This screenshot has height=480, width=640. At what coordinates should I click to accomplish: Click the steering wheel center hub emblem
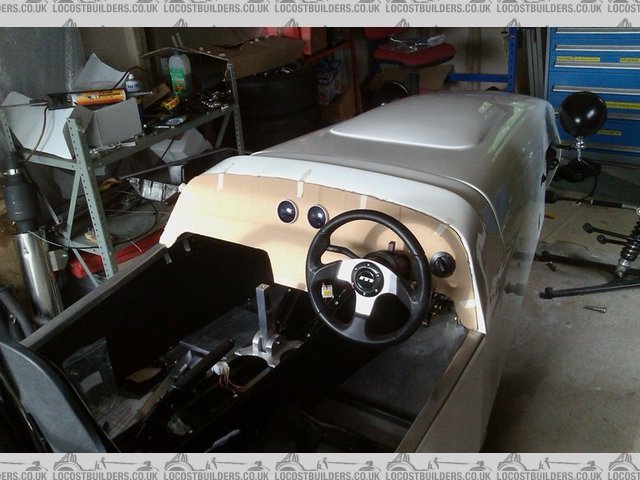pyautogui.click(x=367, y=277)
